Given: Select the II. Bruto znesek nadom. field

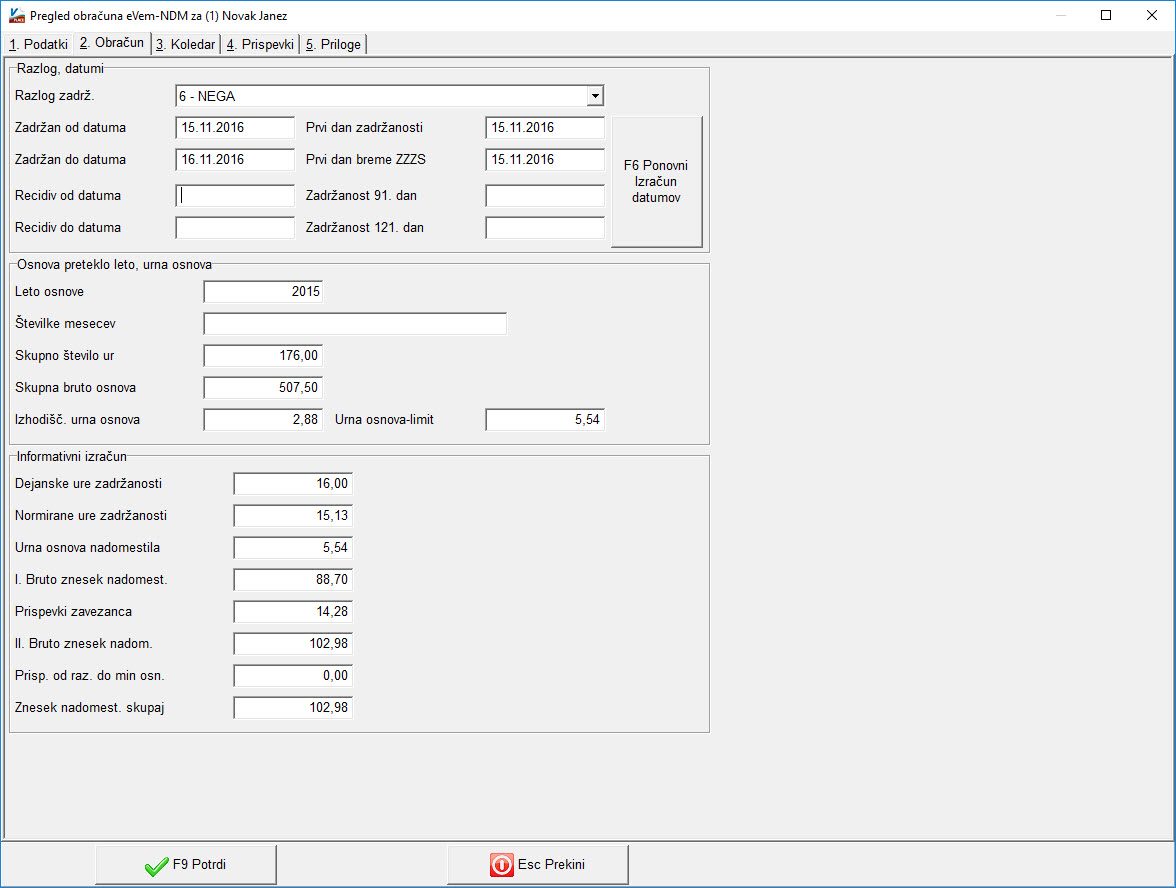Looking at the screenshot, I should (293, 644).
